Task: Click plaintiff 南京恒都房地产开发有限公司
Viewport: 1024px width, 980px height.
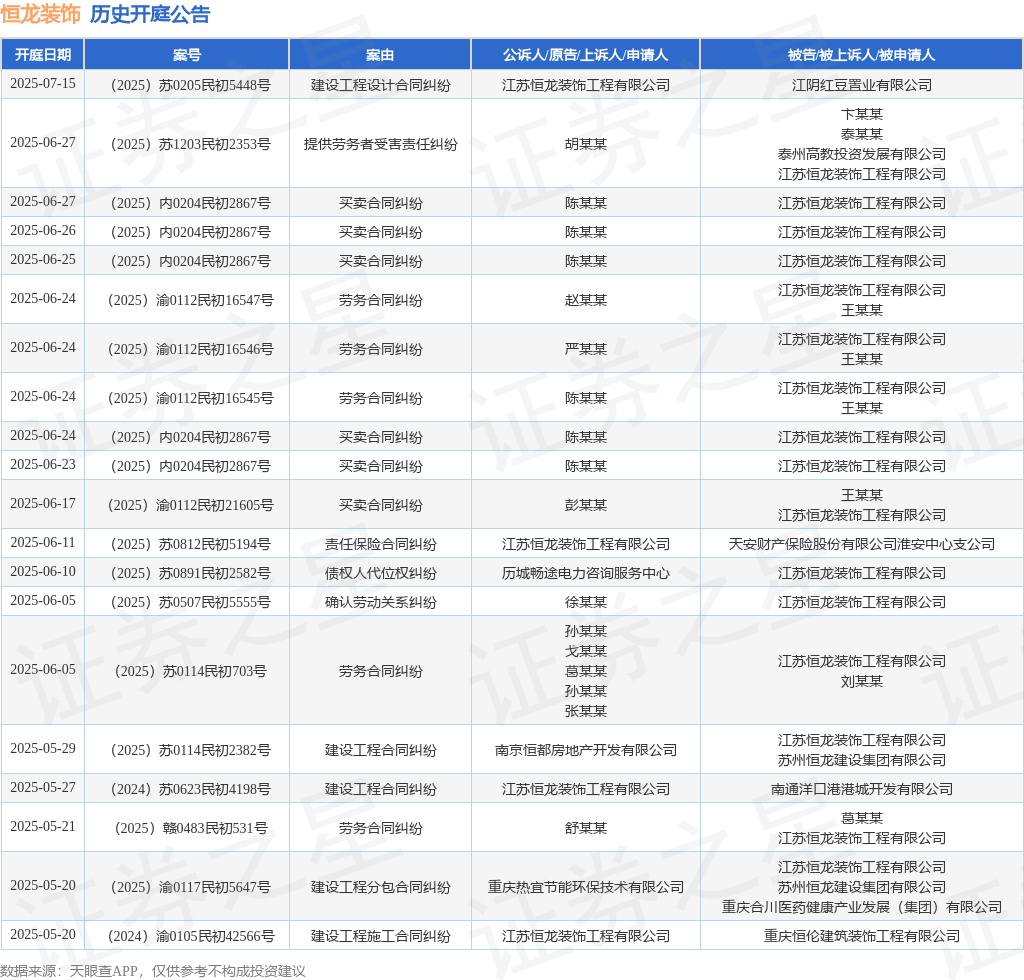Action: (586, 750)
